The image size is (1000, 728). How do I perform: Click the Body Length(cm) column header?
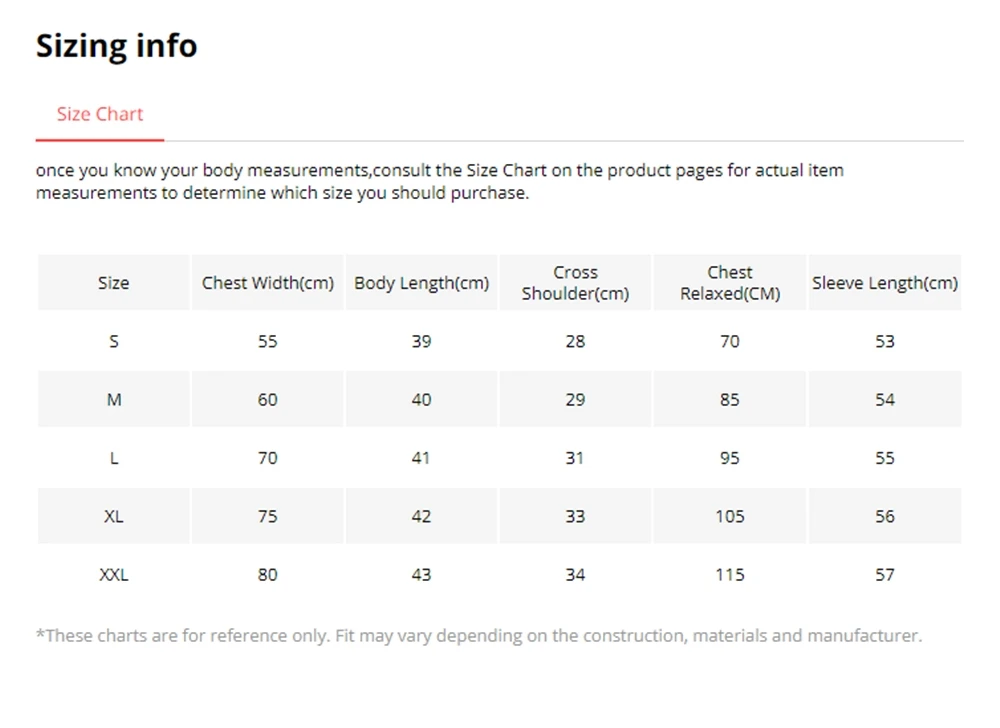[x=422, y=282]
